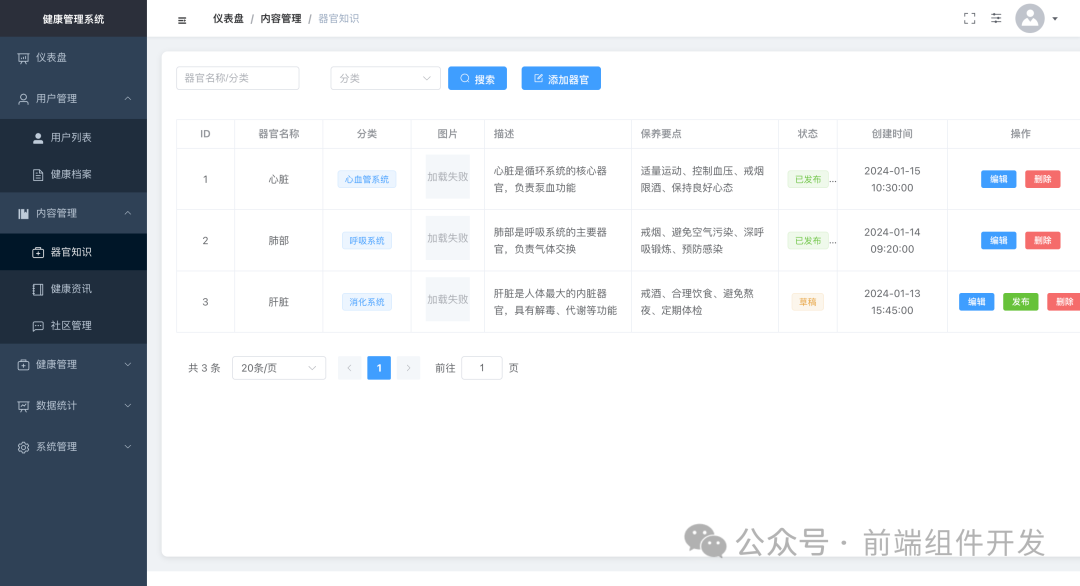Click the 搜索 search button
1080x586 pixels.
[x=477, y=77]
